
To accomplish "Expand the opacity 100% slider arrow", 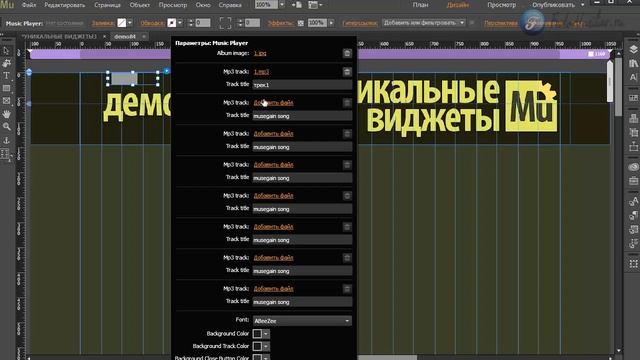I will tap(331, 23).
